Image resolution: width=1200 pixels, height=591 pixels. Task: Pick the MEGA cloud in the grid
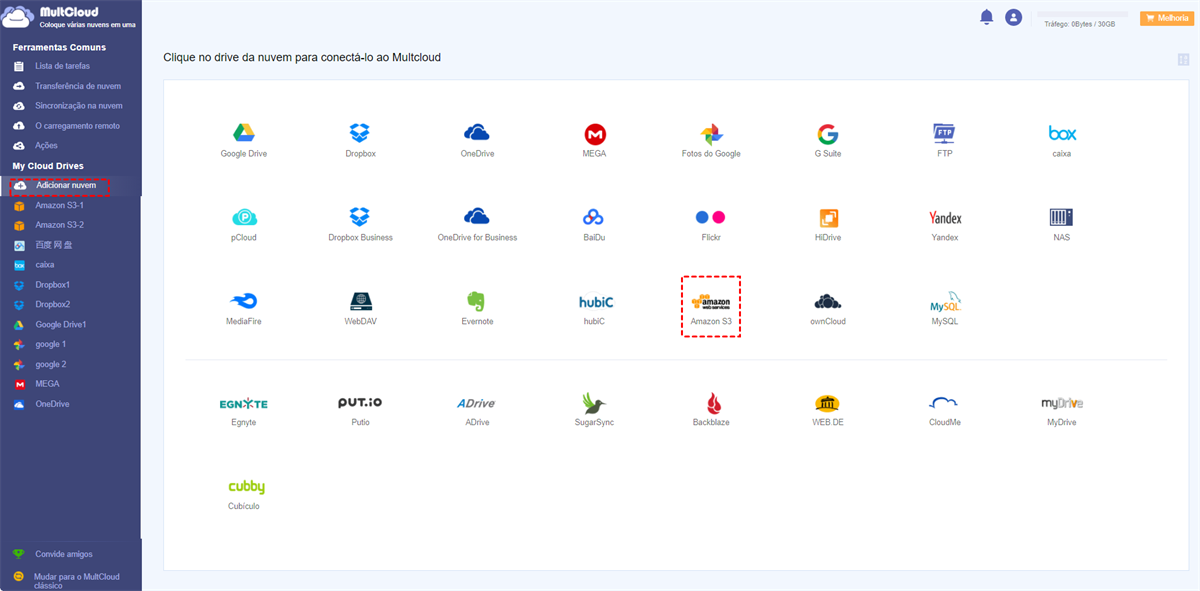[x=595, y=141]
